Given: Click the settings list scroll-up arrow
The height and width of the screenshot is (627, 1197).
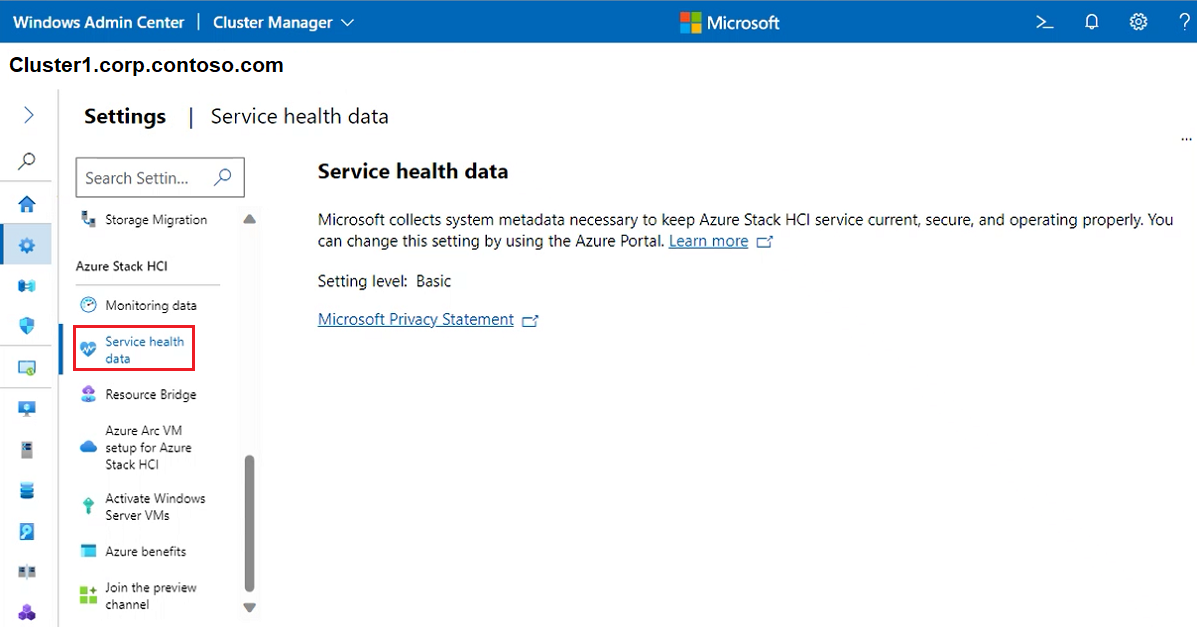Looking at the screenshot, I should [x=249, y=219].
